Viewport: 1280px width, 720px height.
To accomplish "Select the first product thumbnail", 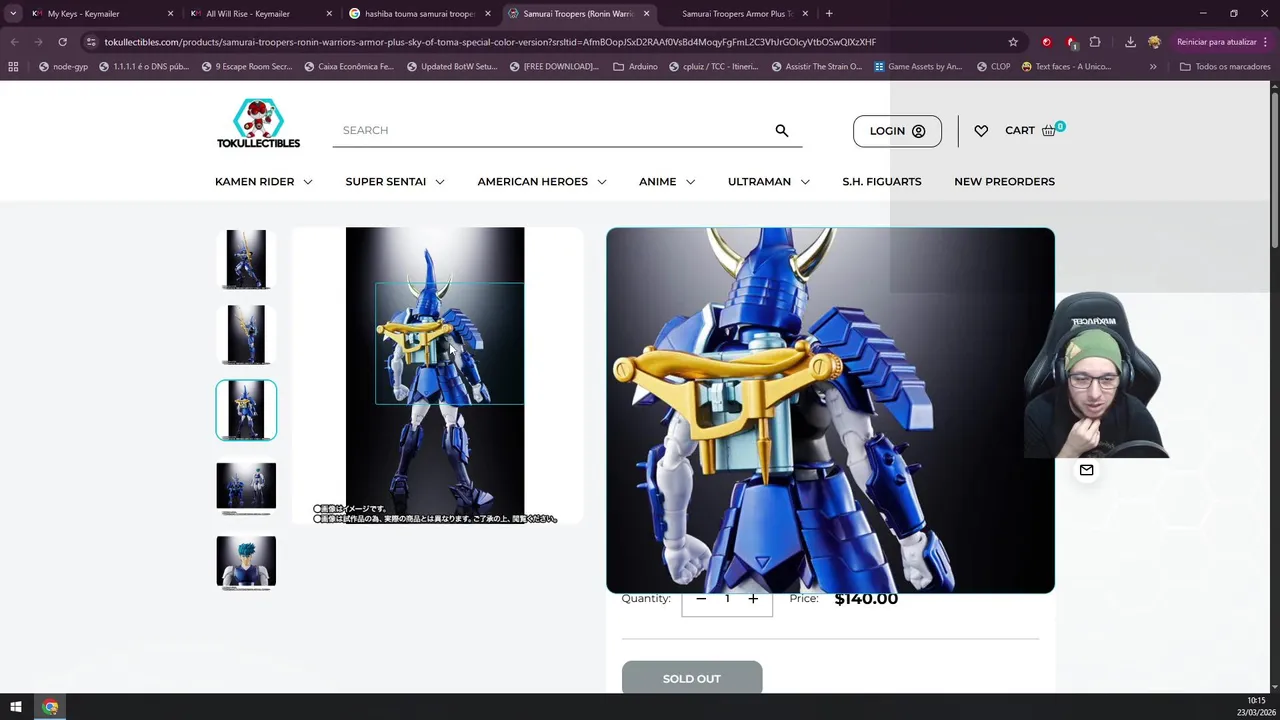I will 246,259.
